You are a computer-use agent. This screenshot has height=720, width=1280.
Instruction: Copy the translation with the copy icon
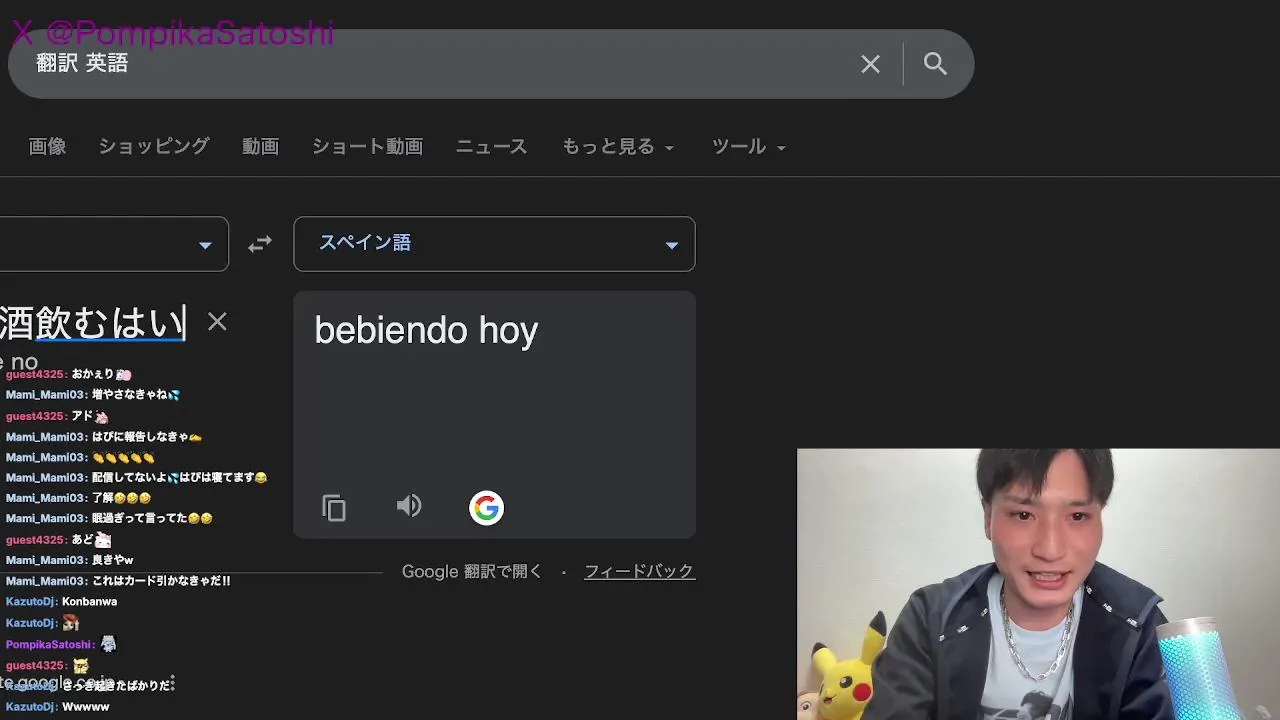coord(334,508)
